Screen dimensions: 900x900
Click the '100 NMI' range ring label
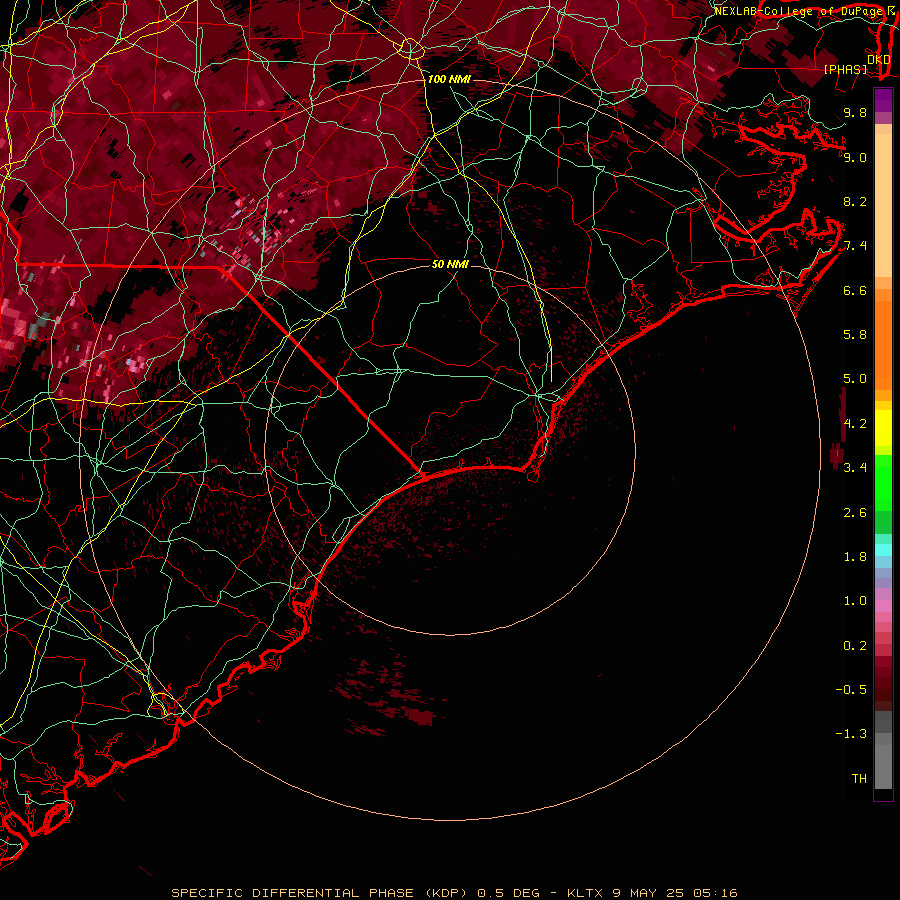point(448,79)
